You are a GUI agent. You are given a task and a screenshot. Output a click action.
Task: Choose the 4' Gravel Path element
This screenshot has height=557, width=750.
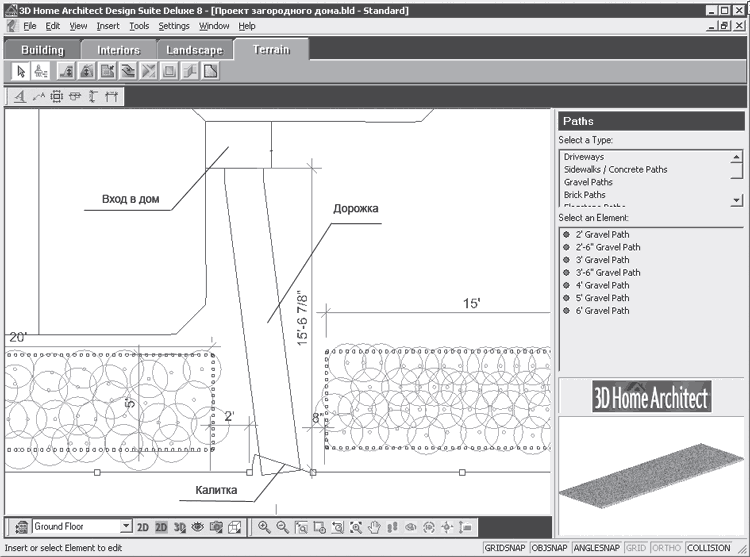(602, 285)
